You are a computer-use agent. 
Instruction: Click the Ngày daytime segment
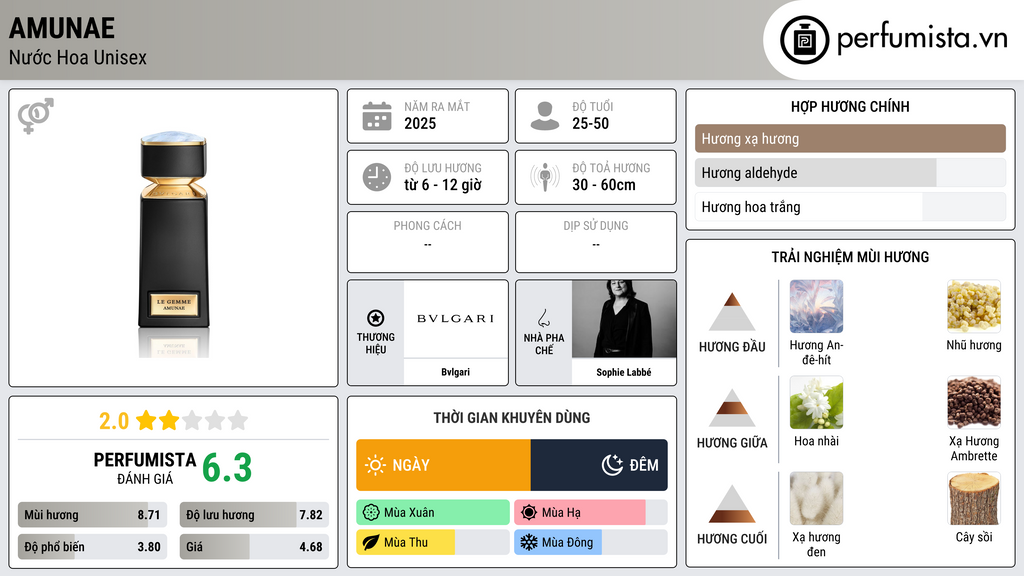coord(443,465)
